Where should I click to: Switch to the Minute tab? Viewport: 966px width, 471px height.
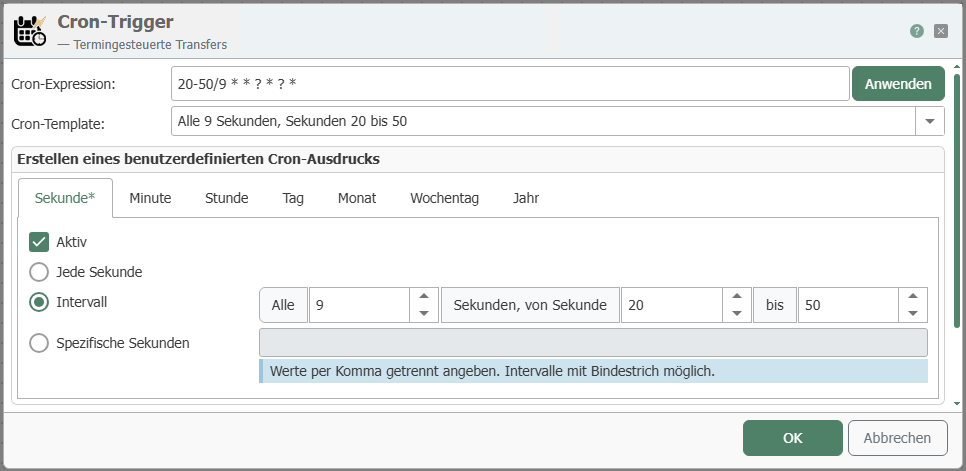(150, 198)
